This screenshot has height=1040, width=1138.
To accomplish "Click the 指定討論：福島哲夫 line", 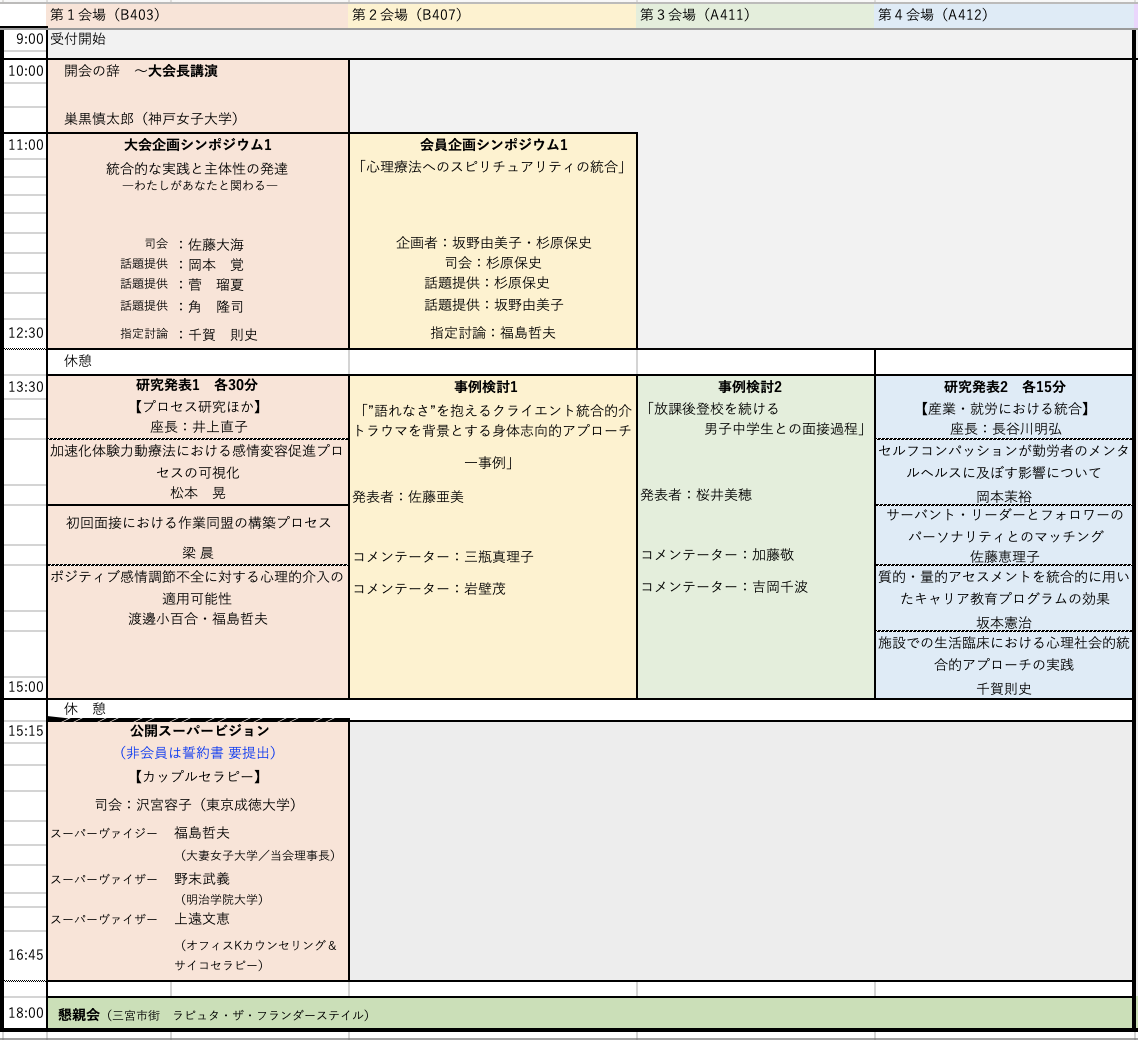I will pos(493,333).
